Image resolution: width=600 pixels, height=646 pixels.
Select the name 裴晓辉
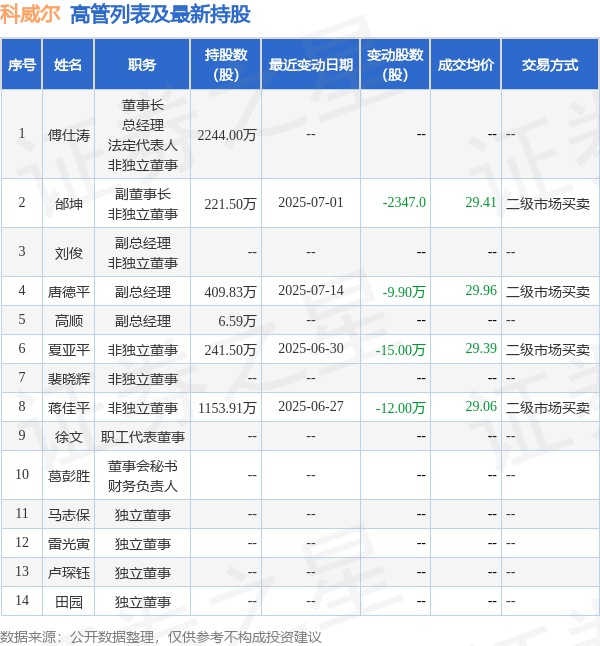(x=68, y=379)
